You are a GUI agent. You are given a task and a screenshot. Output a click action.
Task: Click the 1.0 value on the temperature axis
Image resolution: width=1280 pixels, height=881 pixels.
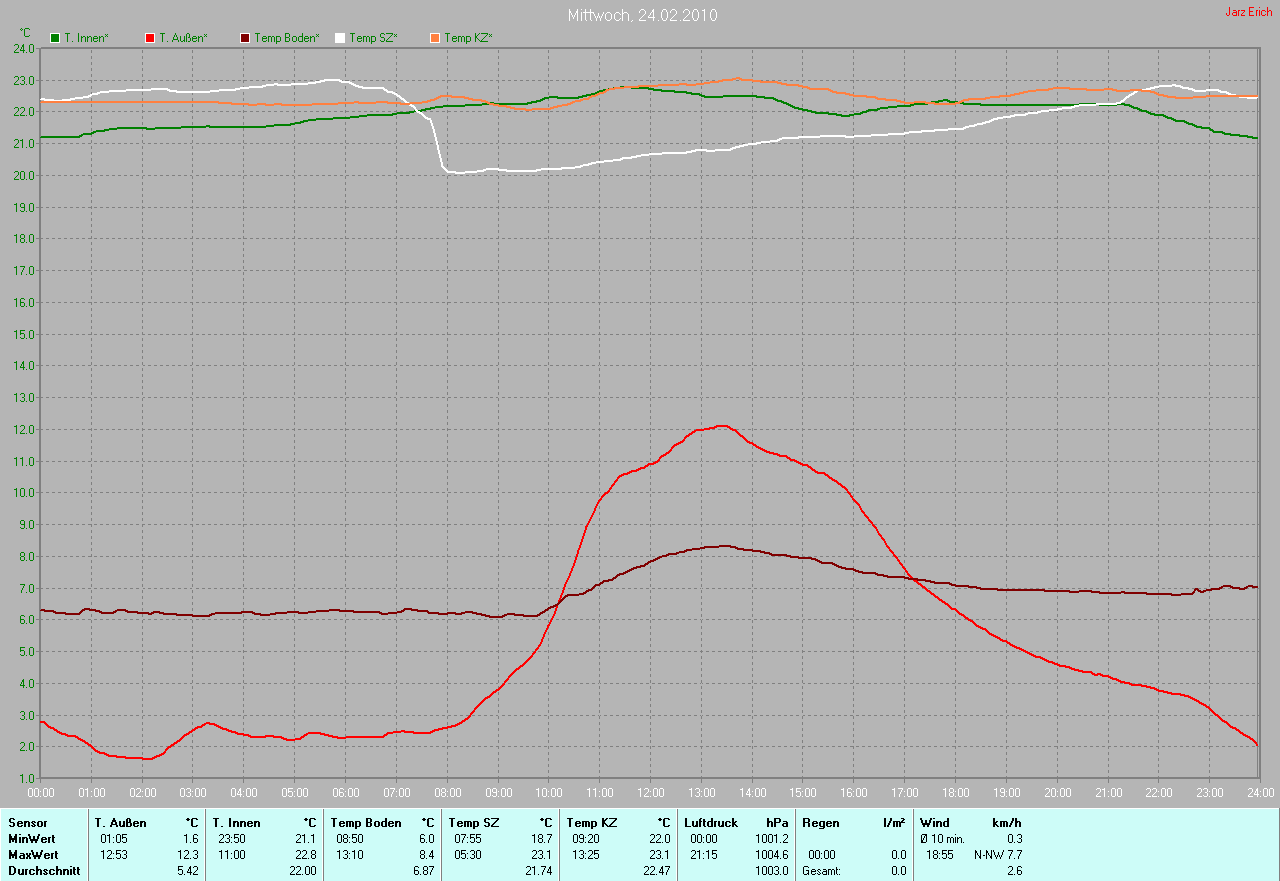25,778
